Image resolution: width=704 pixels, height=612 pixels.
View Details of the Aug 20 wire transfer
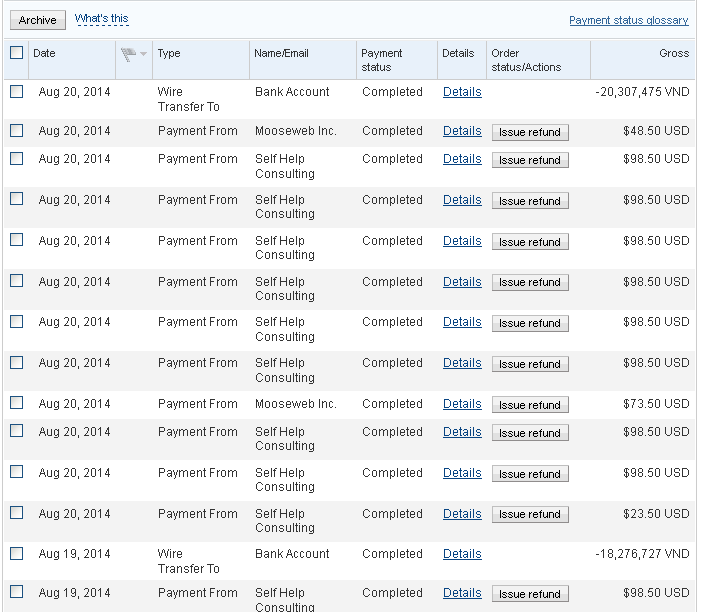click(462, 92)
